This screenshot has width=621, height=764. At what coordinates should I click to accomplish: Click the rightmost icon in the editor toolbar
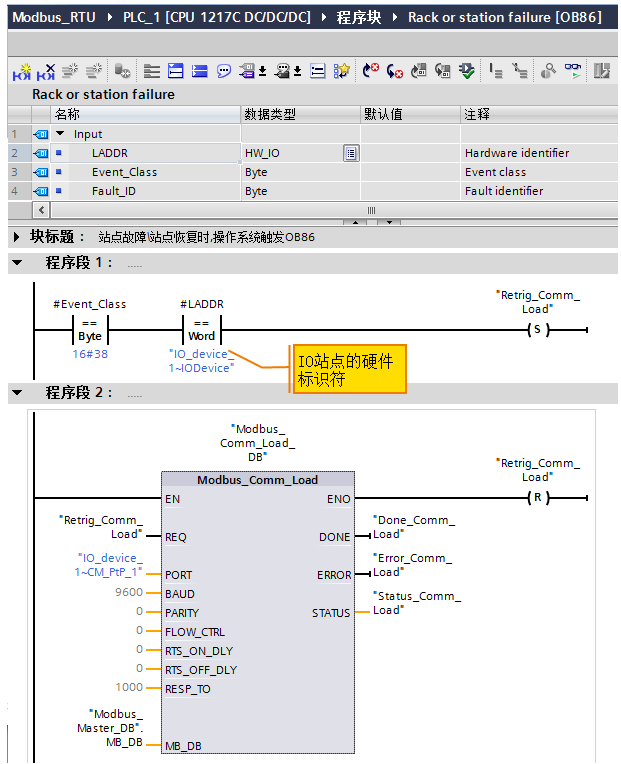(601, 71)
